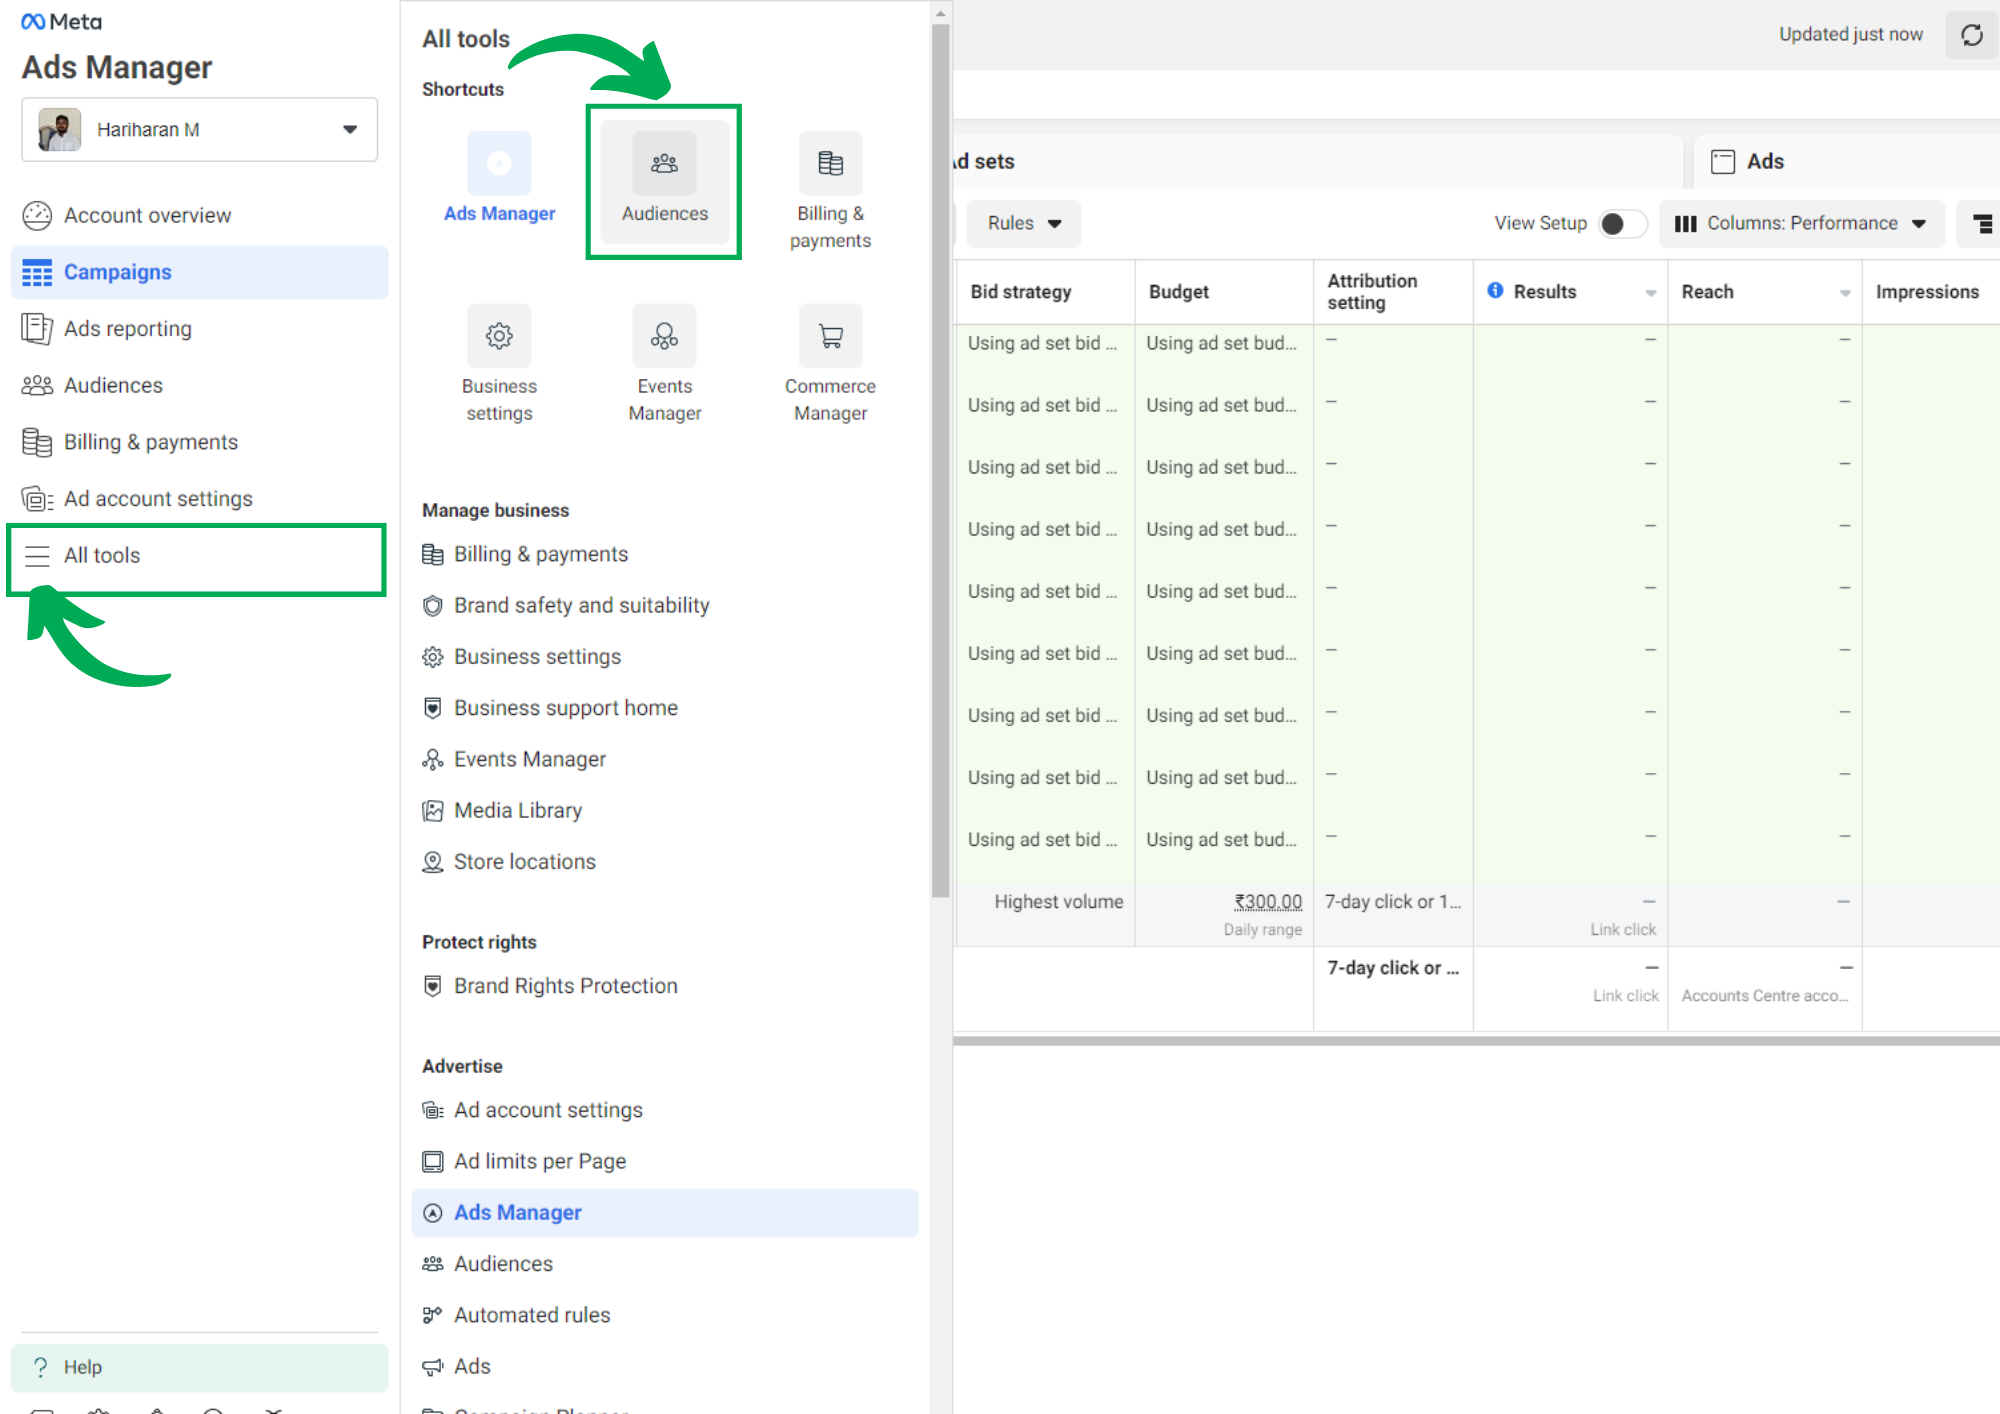Open the Reach column sort arrow
Viewport: 2000px width, 1414px height.
point(1845,292)
